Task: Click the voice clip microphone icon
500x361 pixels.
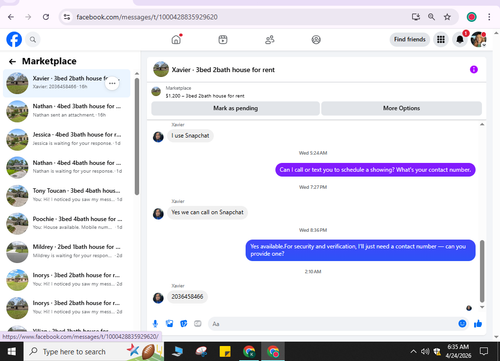Action: [x=155, y=324]
